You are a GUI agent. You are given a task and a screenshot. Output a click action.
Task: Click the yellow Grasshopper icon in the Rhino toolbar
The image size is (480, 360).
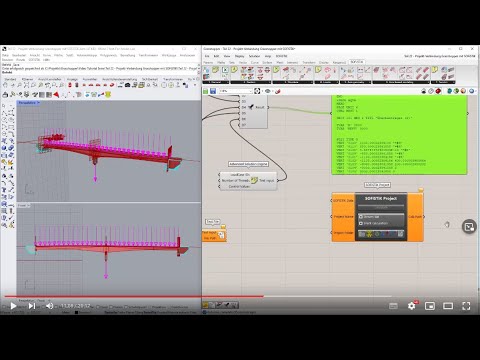click(108, 95)
